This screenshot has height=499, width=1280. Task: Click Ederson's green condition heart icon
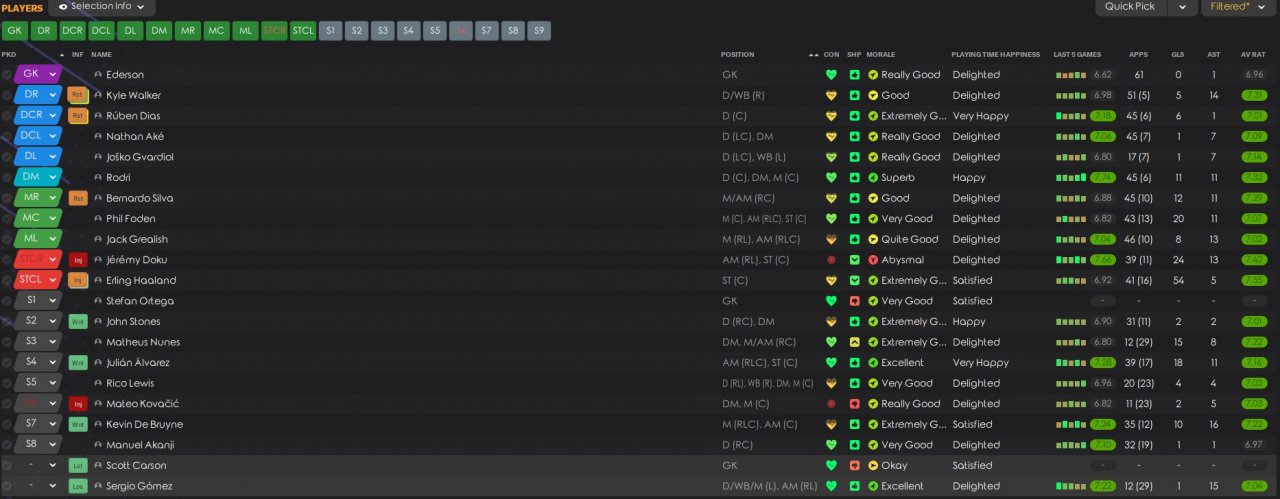pyautogui.click(x=830, y=75)
